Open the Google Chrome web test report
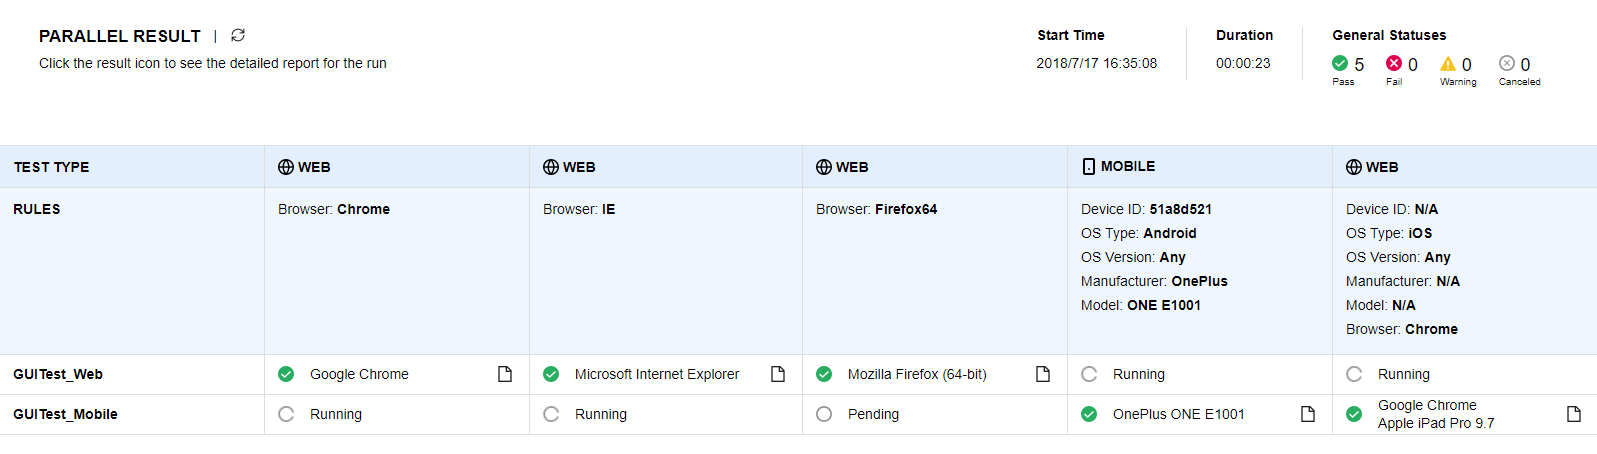1597x454 pixels. 505,374
